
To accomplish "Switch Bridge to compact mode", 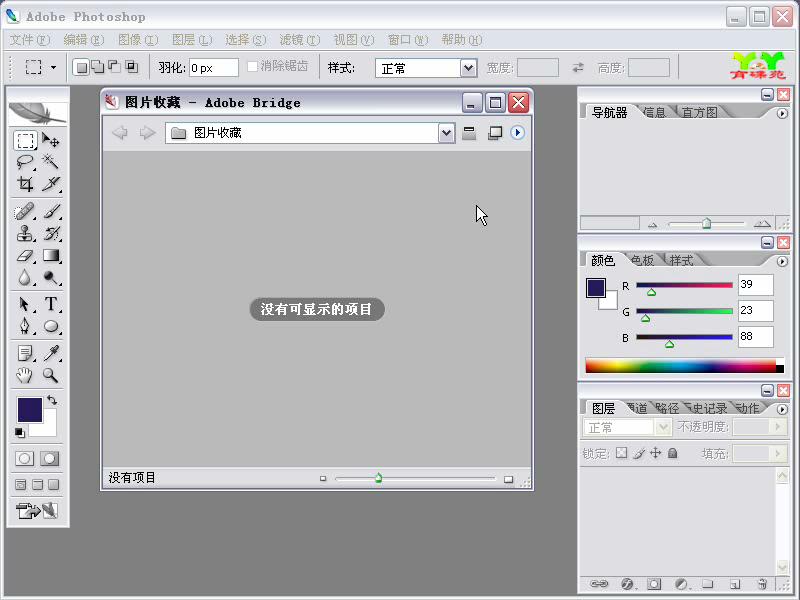I will [494, 133].
